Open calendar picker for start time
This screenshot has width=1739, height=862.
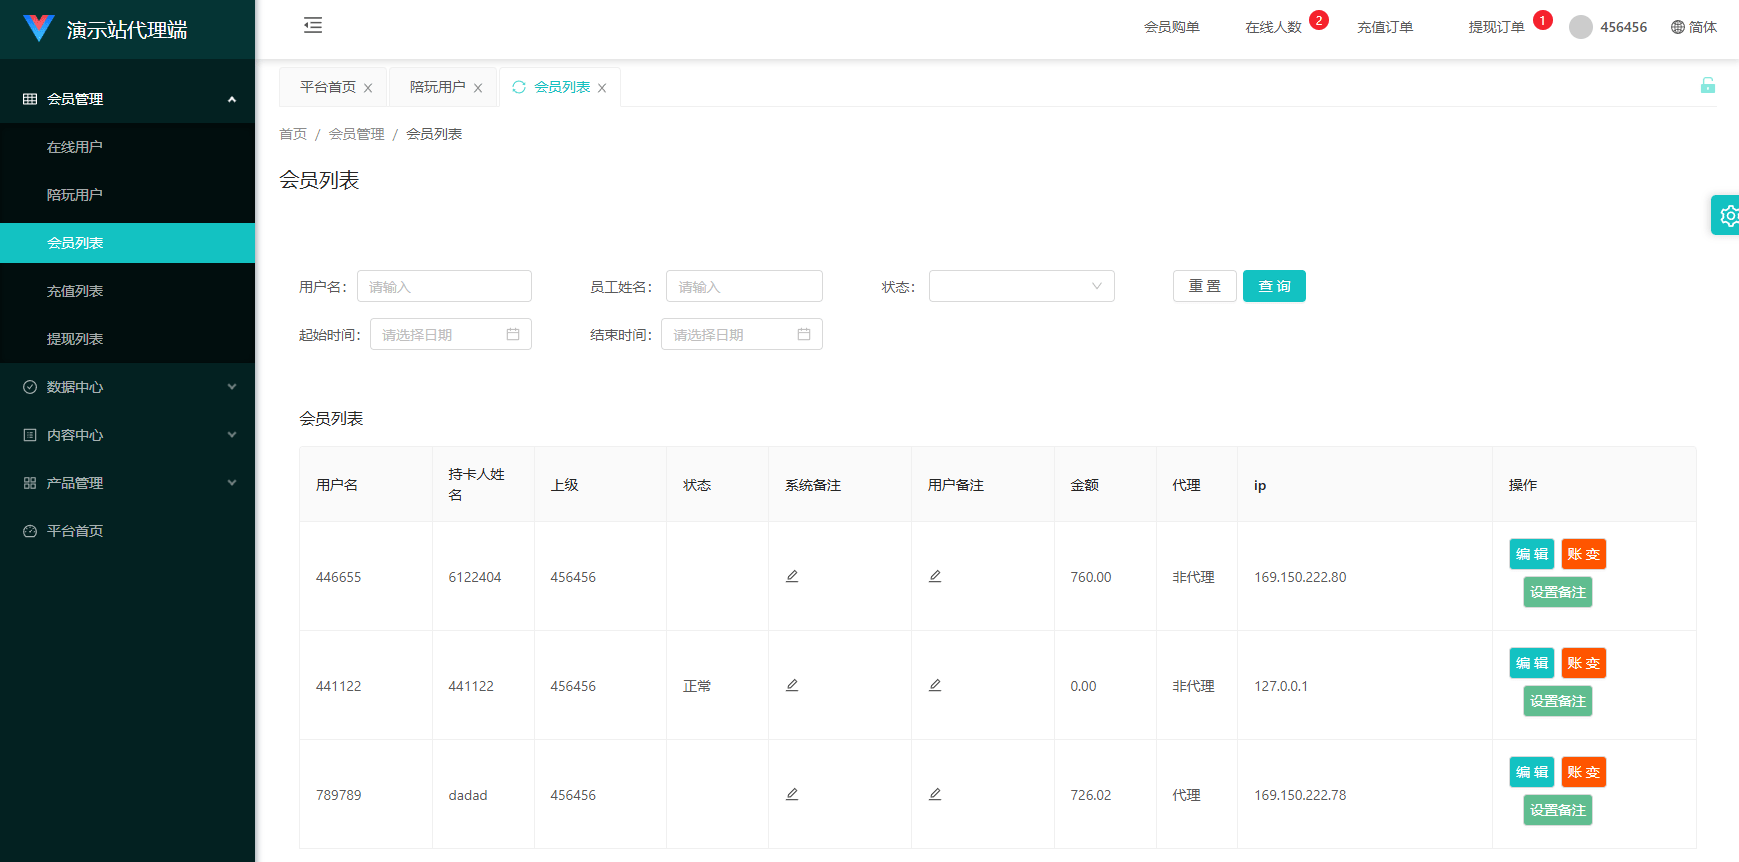[513, 335]
